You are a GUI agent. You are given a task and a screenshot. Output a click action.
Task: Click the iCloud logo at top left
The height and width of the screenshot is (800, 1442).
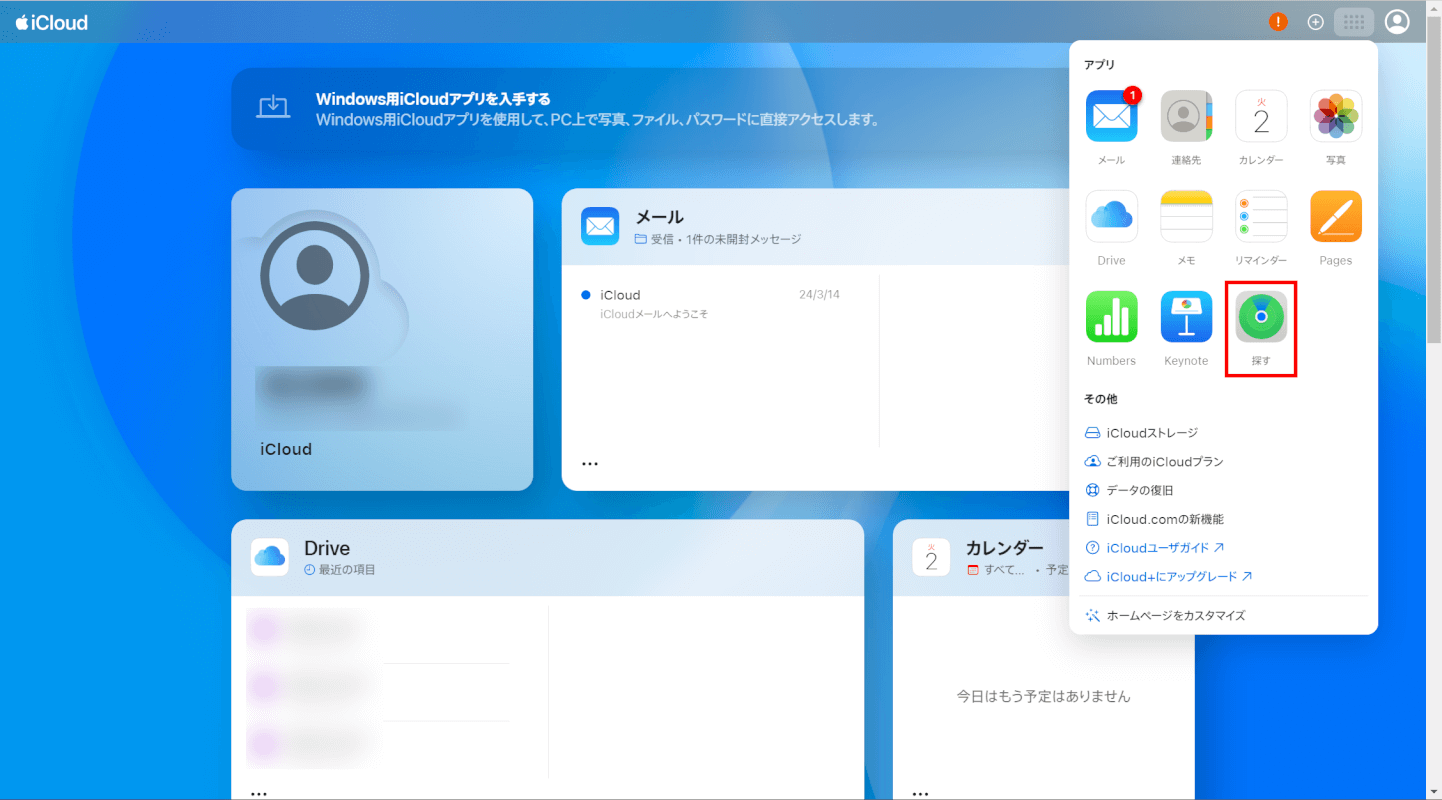click(52, 22)
